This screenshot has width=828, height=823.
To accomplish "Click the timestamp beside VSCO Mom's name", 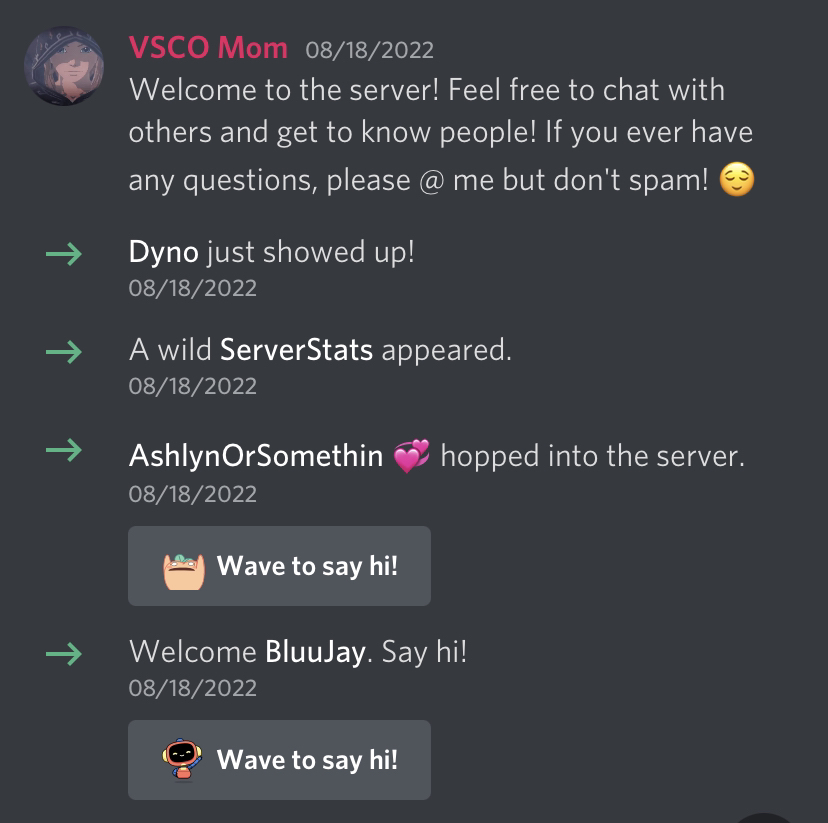I will click(x=370, y=50).
